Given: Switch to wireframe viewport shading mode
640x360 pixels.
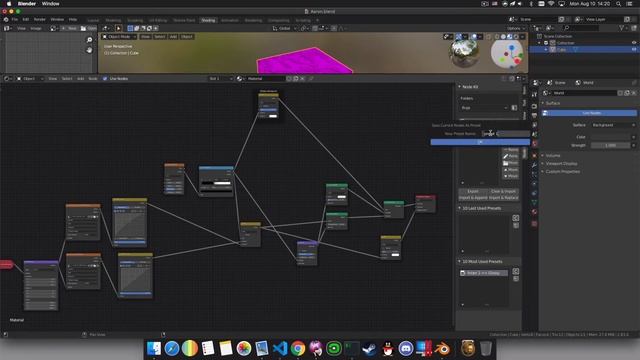Looking at the screenshot, I should pyautogui.click(x=497, y=37).
